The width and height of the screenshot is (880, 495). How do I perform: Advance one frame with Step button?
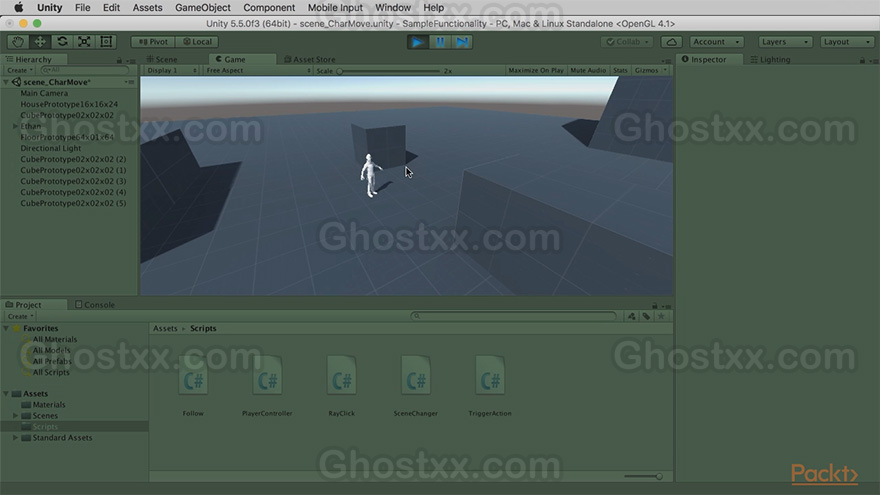462,42
